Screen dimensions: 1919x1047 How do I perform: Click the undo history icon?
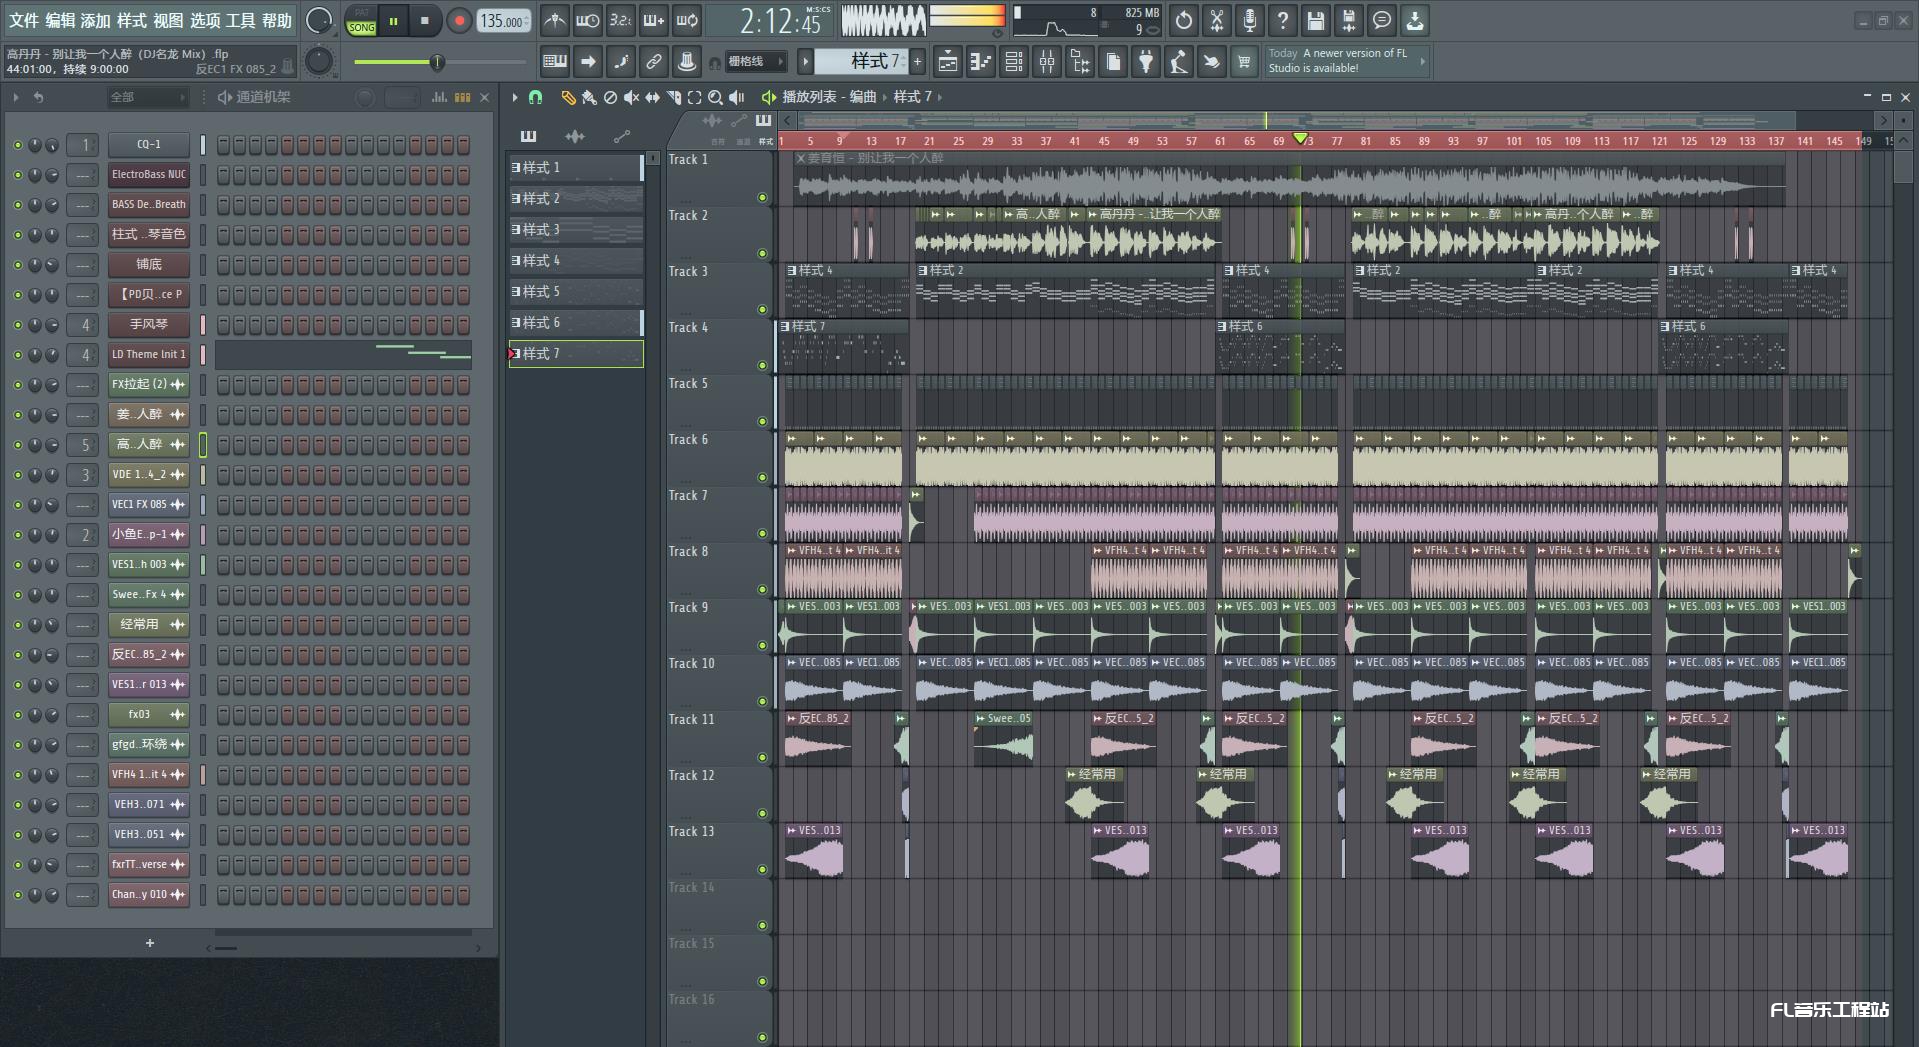[x=1184, y=20]
